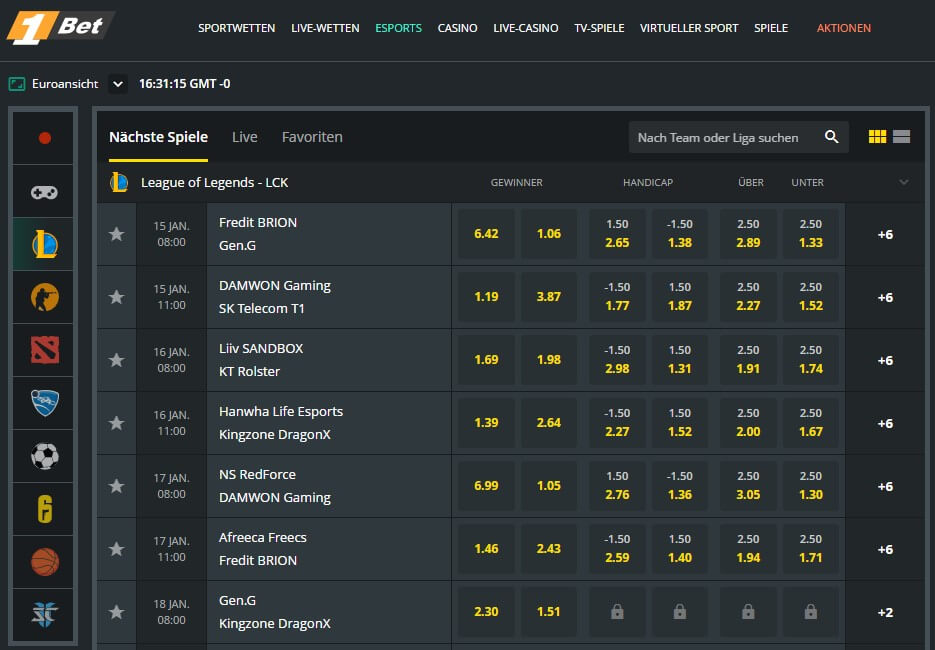This screenshot has width=935, height=650.
Task: Open AKTIONEN promotions link
Action: [x=844, y=28]
